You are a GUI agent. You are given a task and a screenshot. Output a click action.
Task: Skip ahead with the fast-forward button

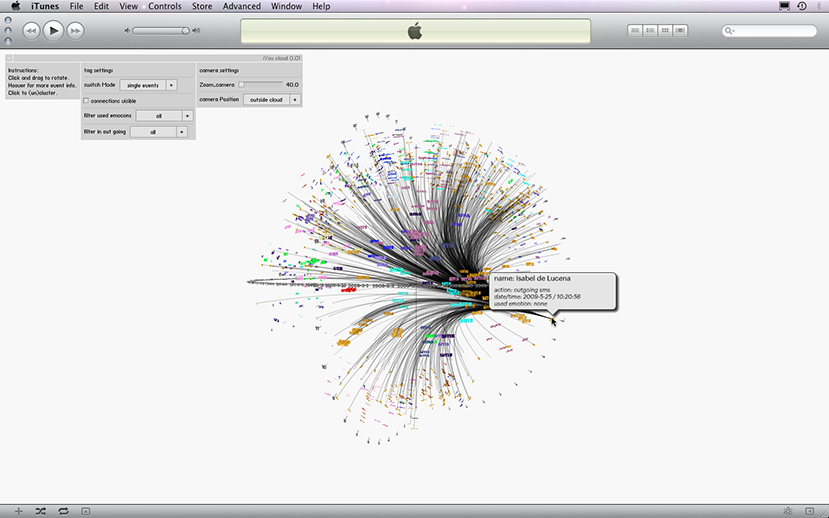[x=75, y=31]
